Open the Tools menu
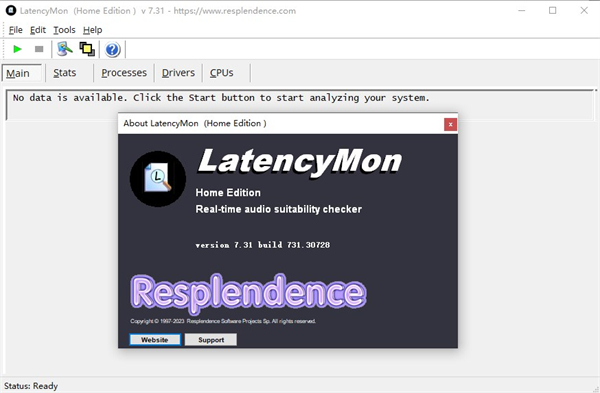 pos(64,30)
